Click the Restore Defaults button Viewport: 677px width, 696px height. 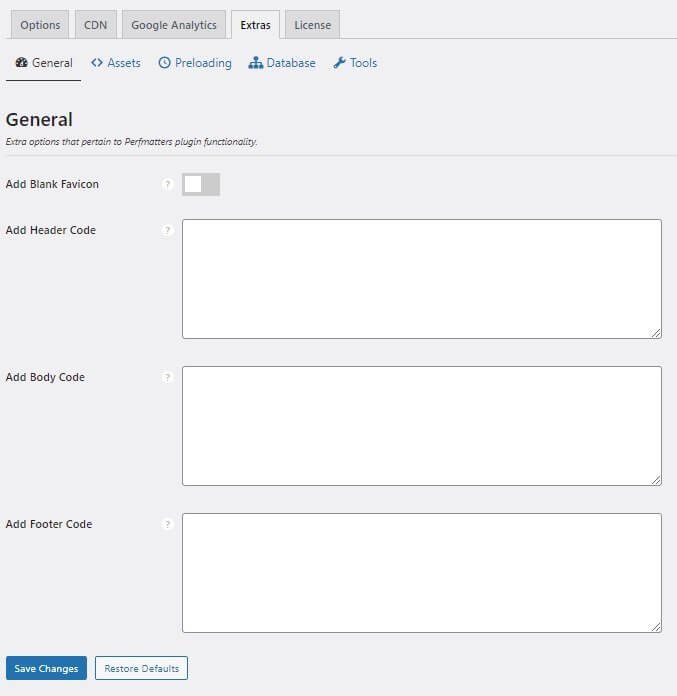pyautogui.click(x=141, y=668)
